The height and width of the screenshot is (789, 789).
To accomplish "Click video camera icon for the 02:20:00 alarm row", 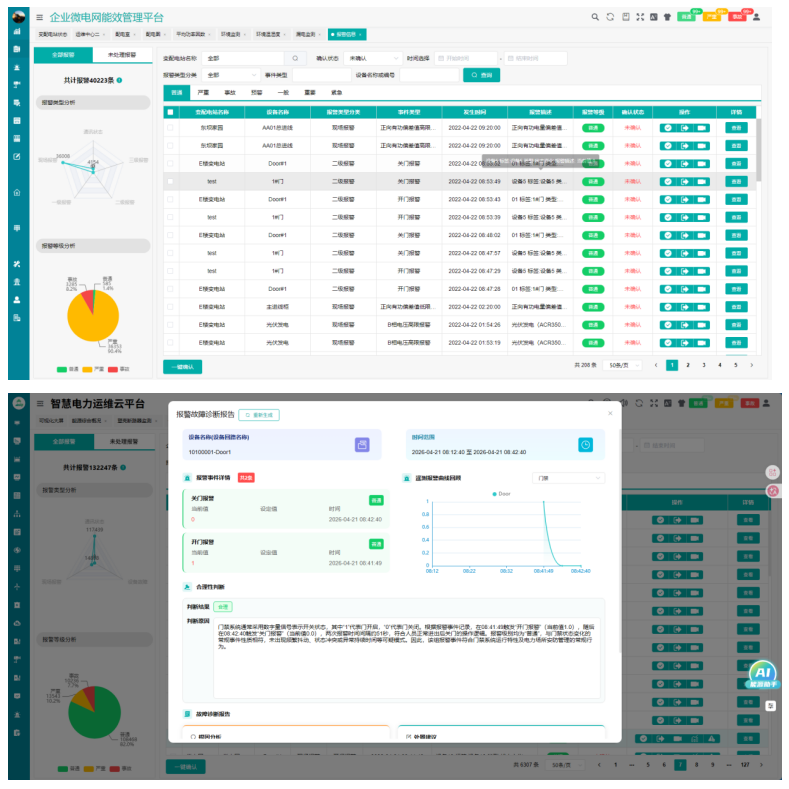I will tap(701, 307).
